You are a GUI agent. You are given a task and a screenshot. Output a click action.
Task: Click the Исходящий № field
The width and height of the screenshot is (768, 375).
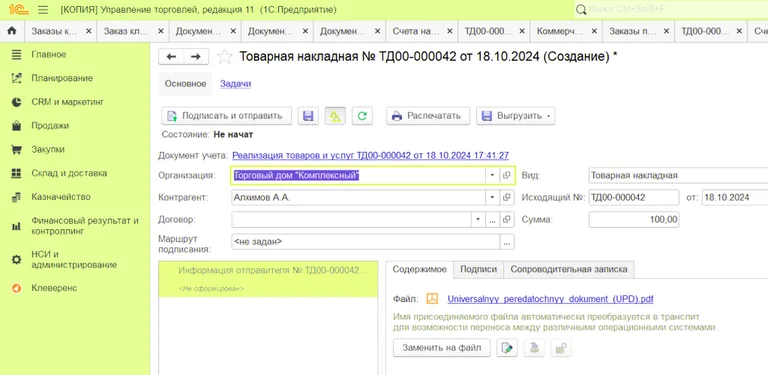pyautogui.click(x=634, y=197)
